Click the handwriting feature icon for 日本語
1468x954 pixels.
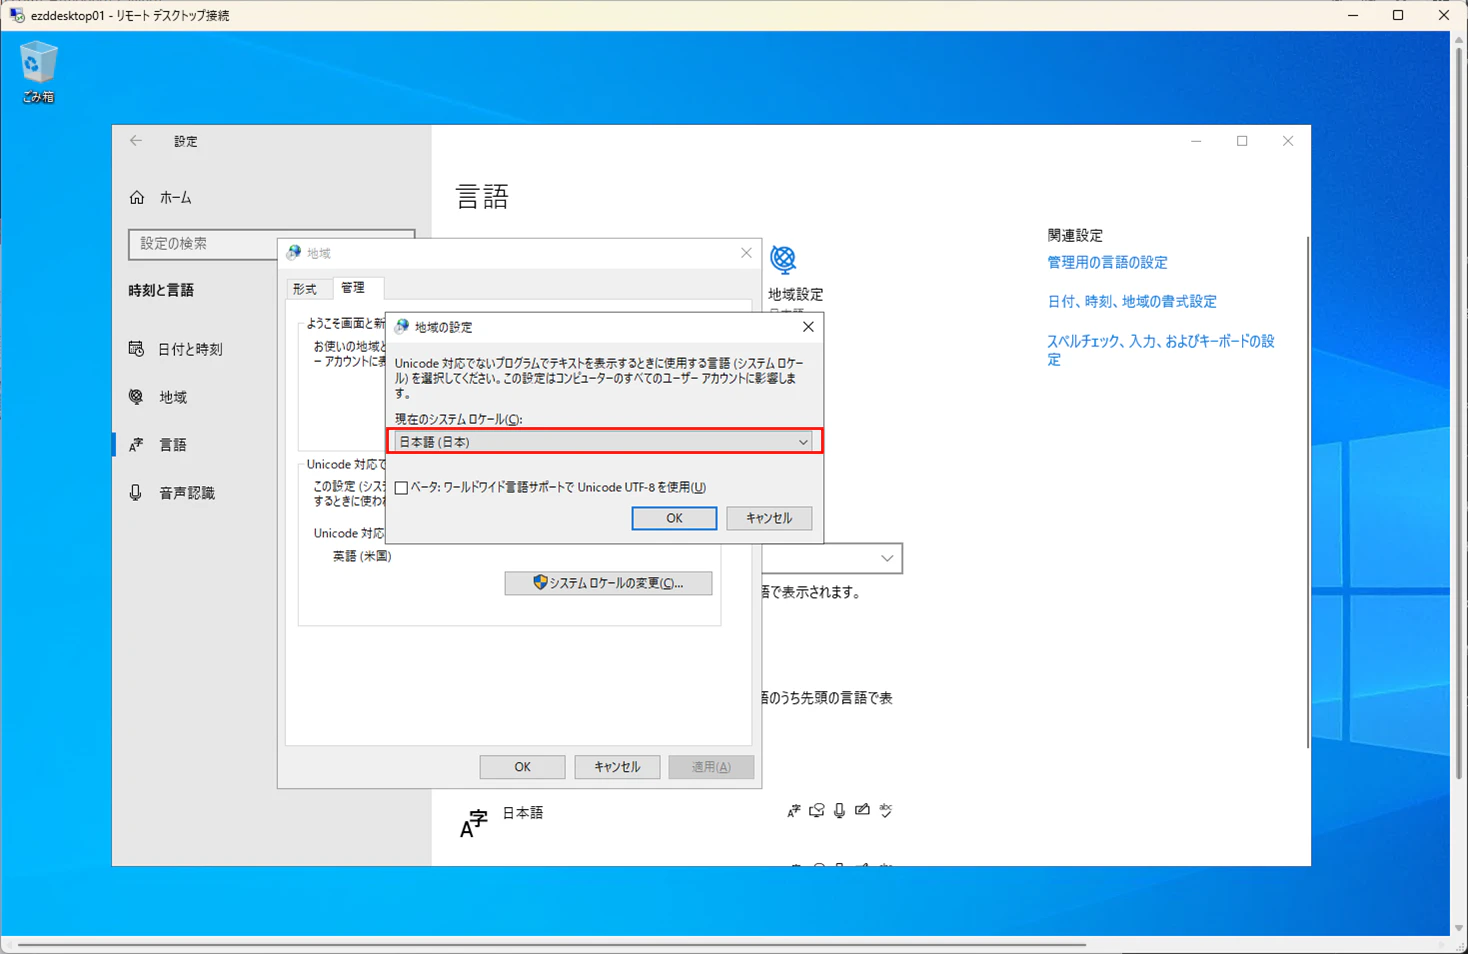click(x=862, y=811)
